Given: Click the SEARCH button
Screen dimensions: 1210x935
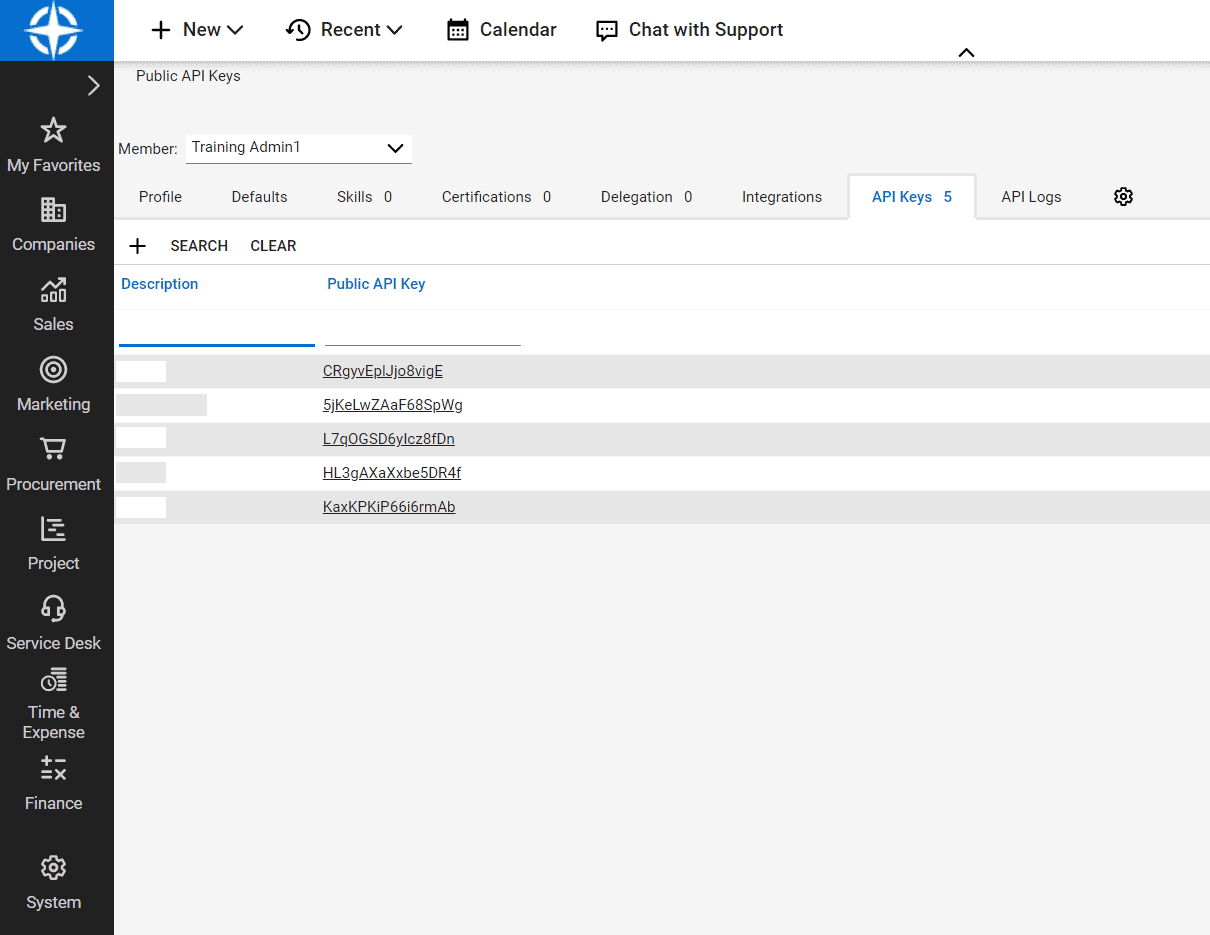Looking at the screenshot, I should [x=199, y=246].
